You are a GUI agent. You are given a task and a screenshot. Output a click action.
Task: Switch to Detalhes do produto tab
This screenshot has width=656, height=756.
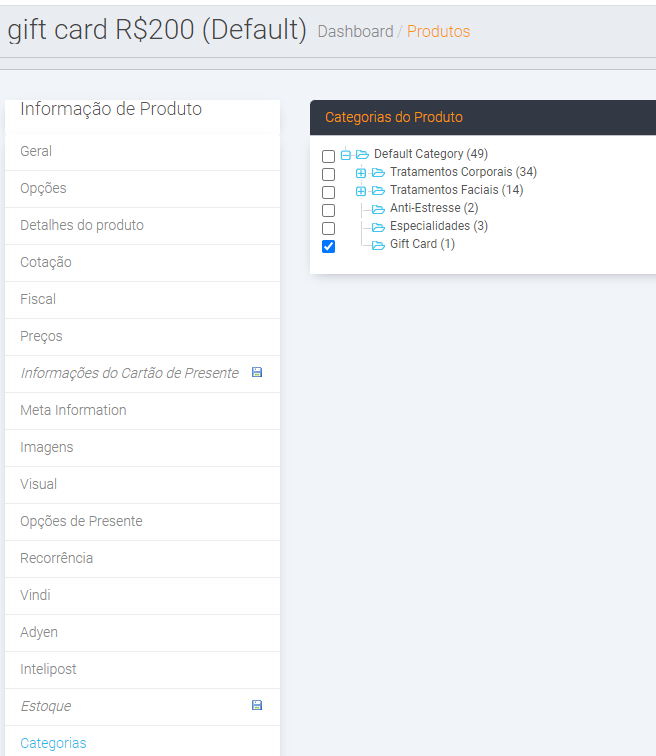click(x=142, y=226)
